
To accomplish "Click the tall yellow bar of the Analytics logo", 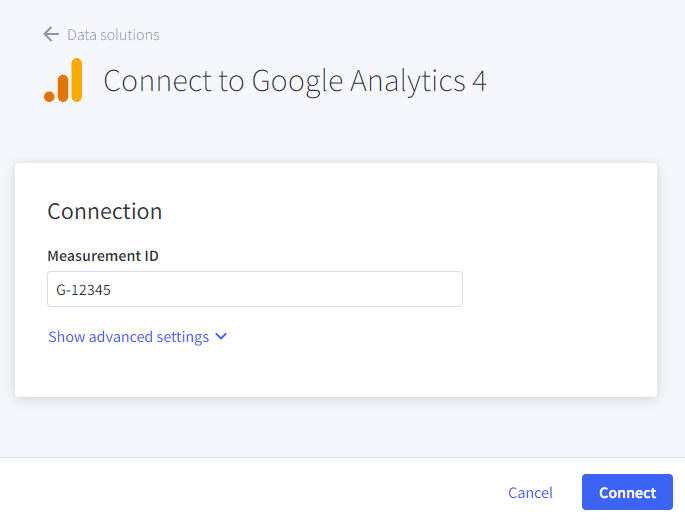I will (76, 80).
